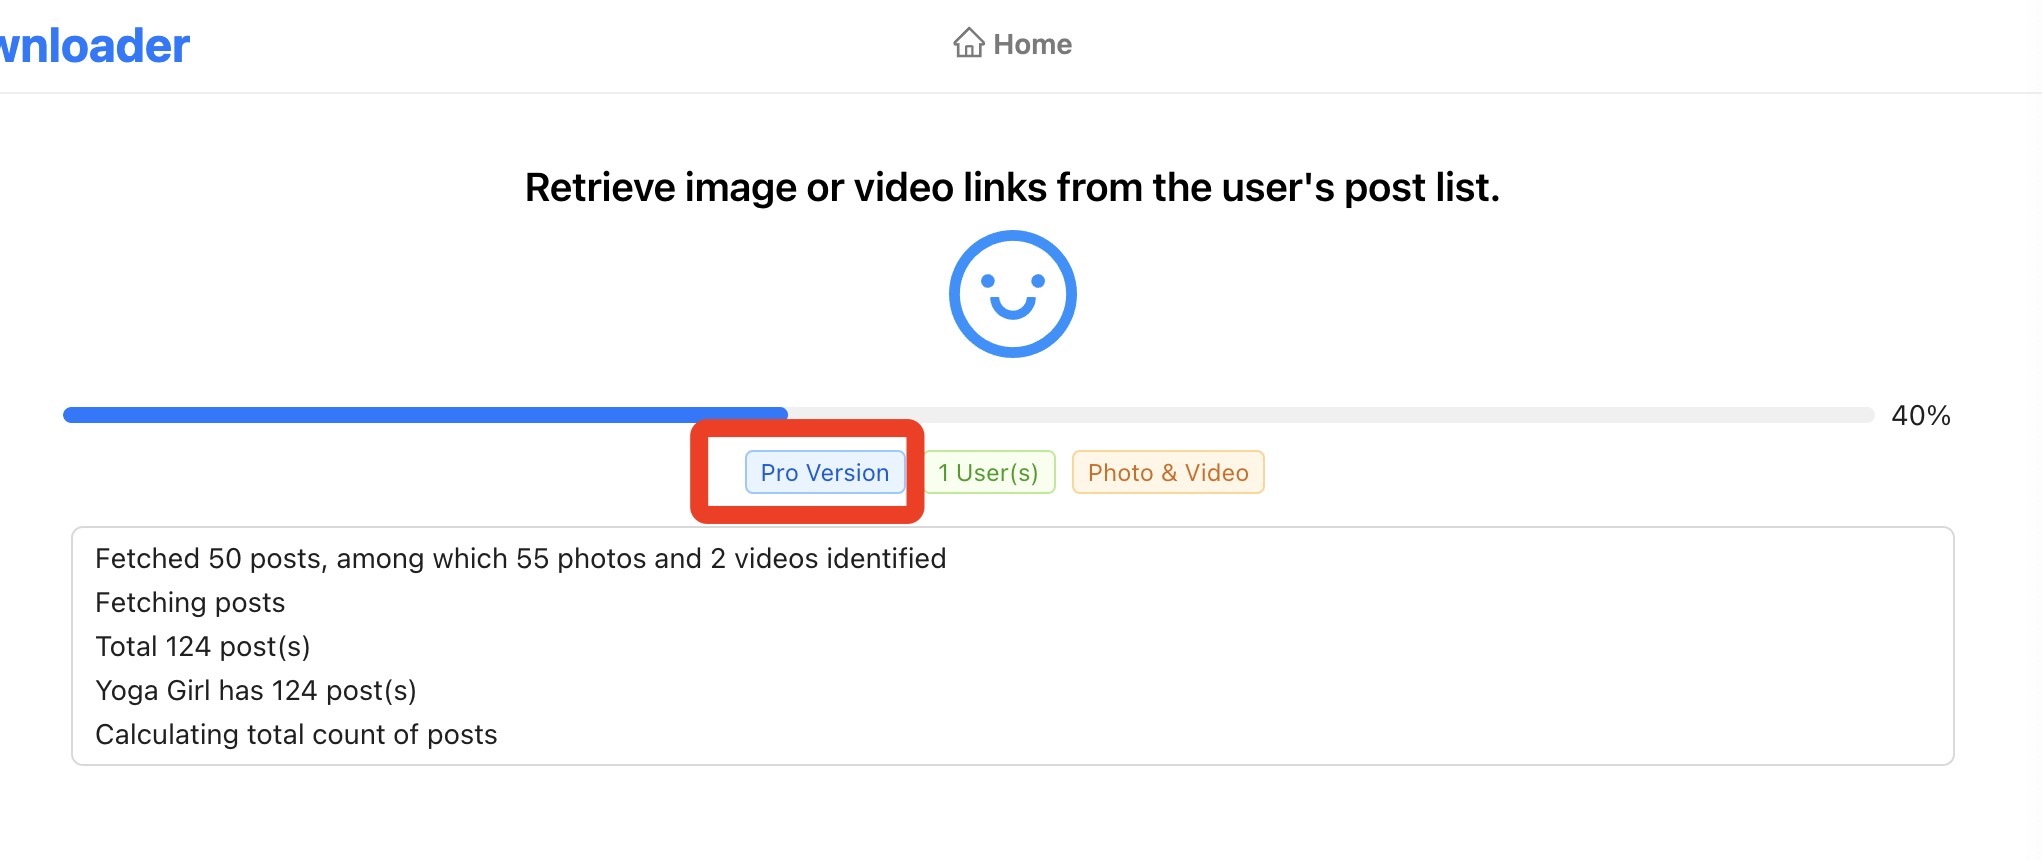
Task: Select the Pro Version tag
Action: 824,472
